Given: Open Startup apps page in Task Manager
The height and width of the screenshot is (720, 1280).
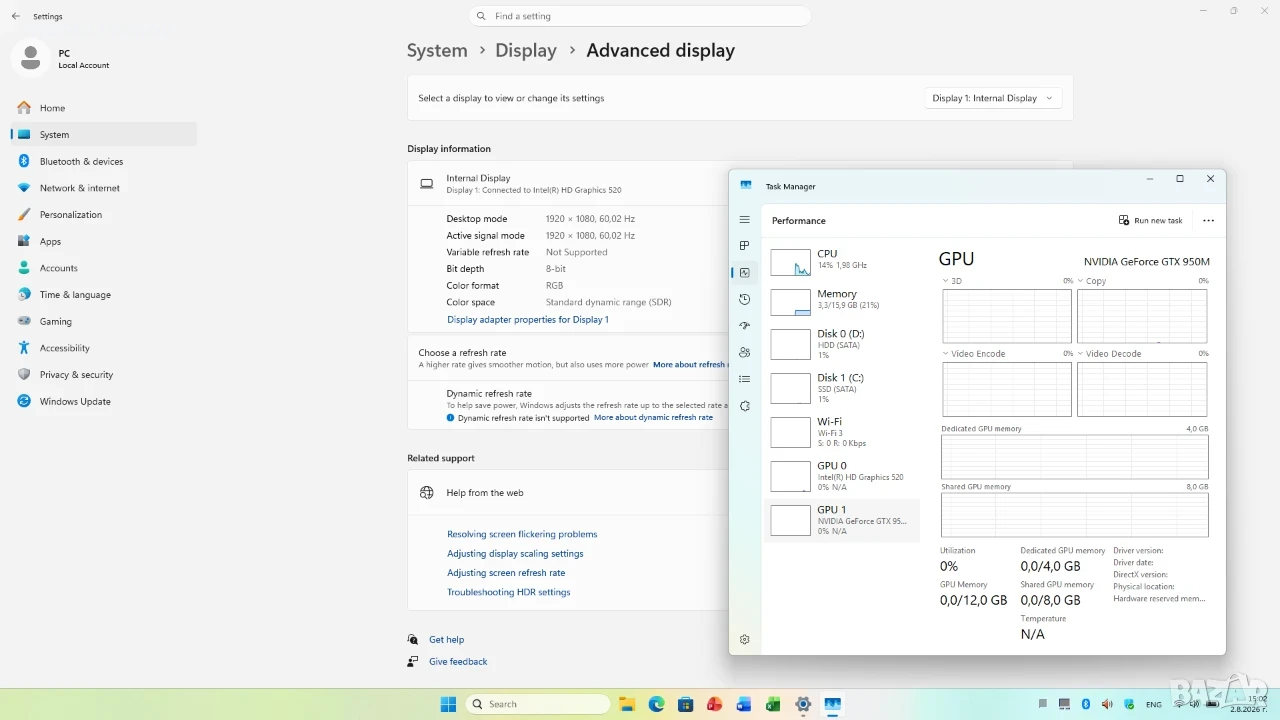Looking at the screenshot, I should (744, 326).
